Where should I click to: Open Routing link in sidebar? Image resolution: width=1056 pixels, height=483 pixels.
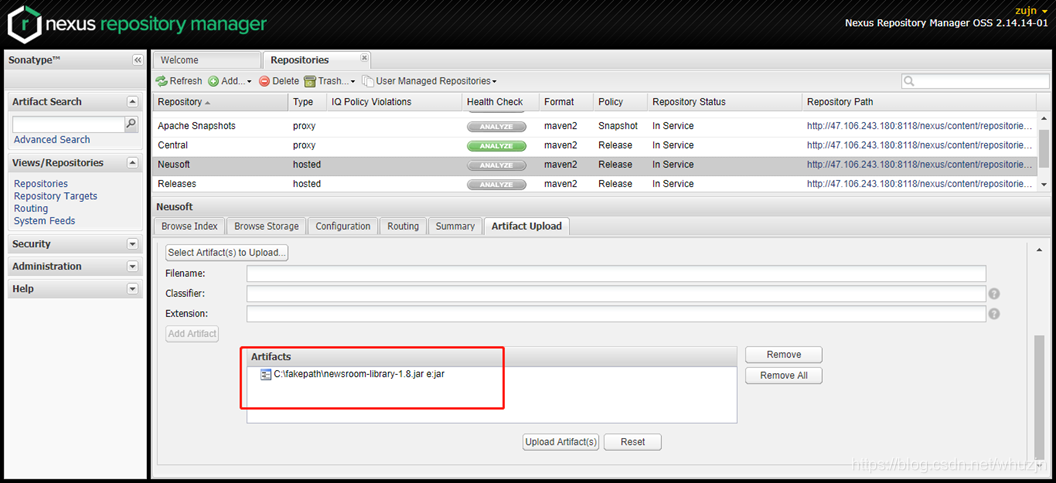pos(31,208)
